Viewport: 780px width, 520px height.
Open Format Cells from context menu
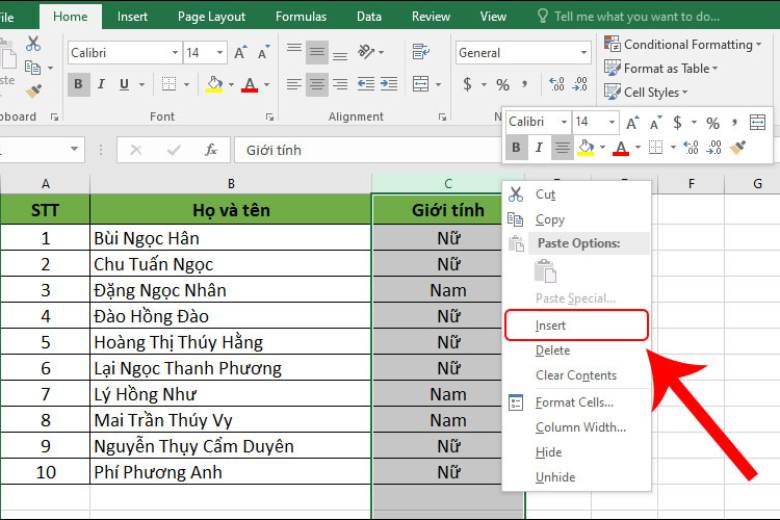(x=575, y=402)
